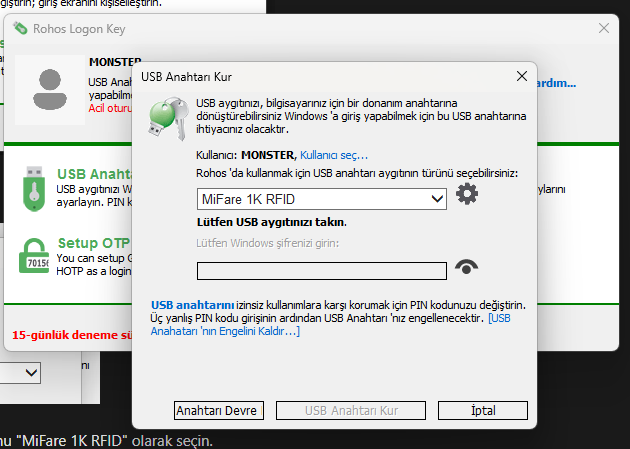
Task: Click the green padlock OTP icon
Action: (34, 256)
